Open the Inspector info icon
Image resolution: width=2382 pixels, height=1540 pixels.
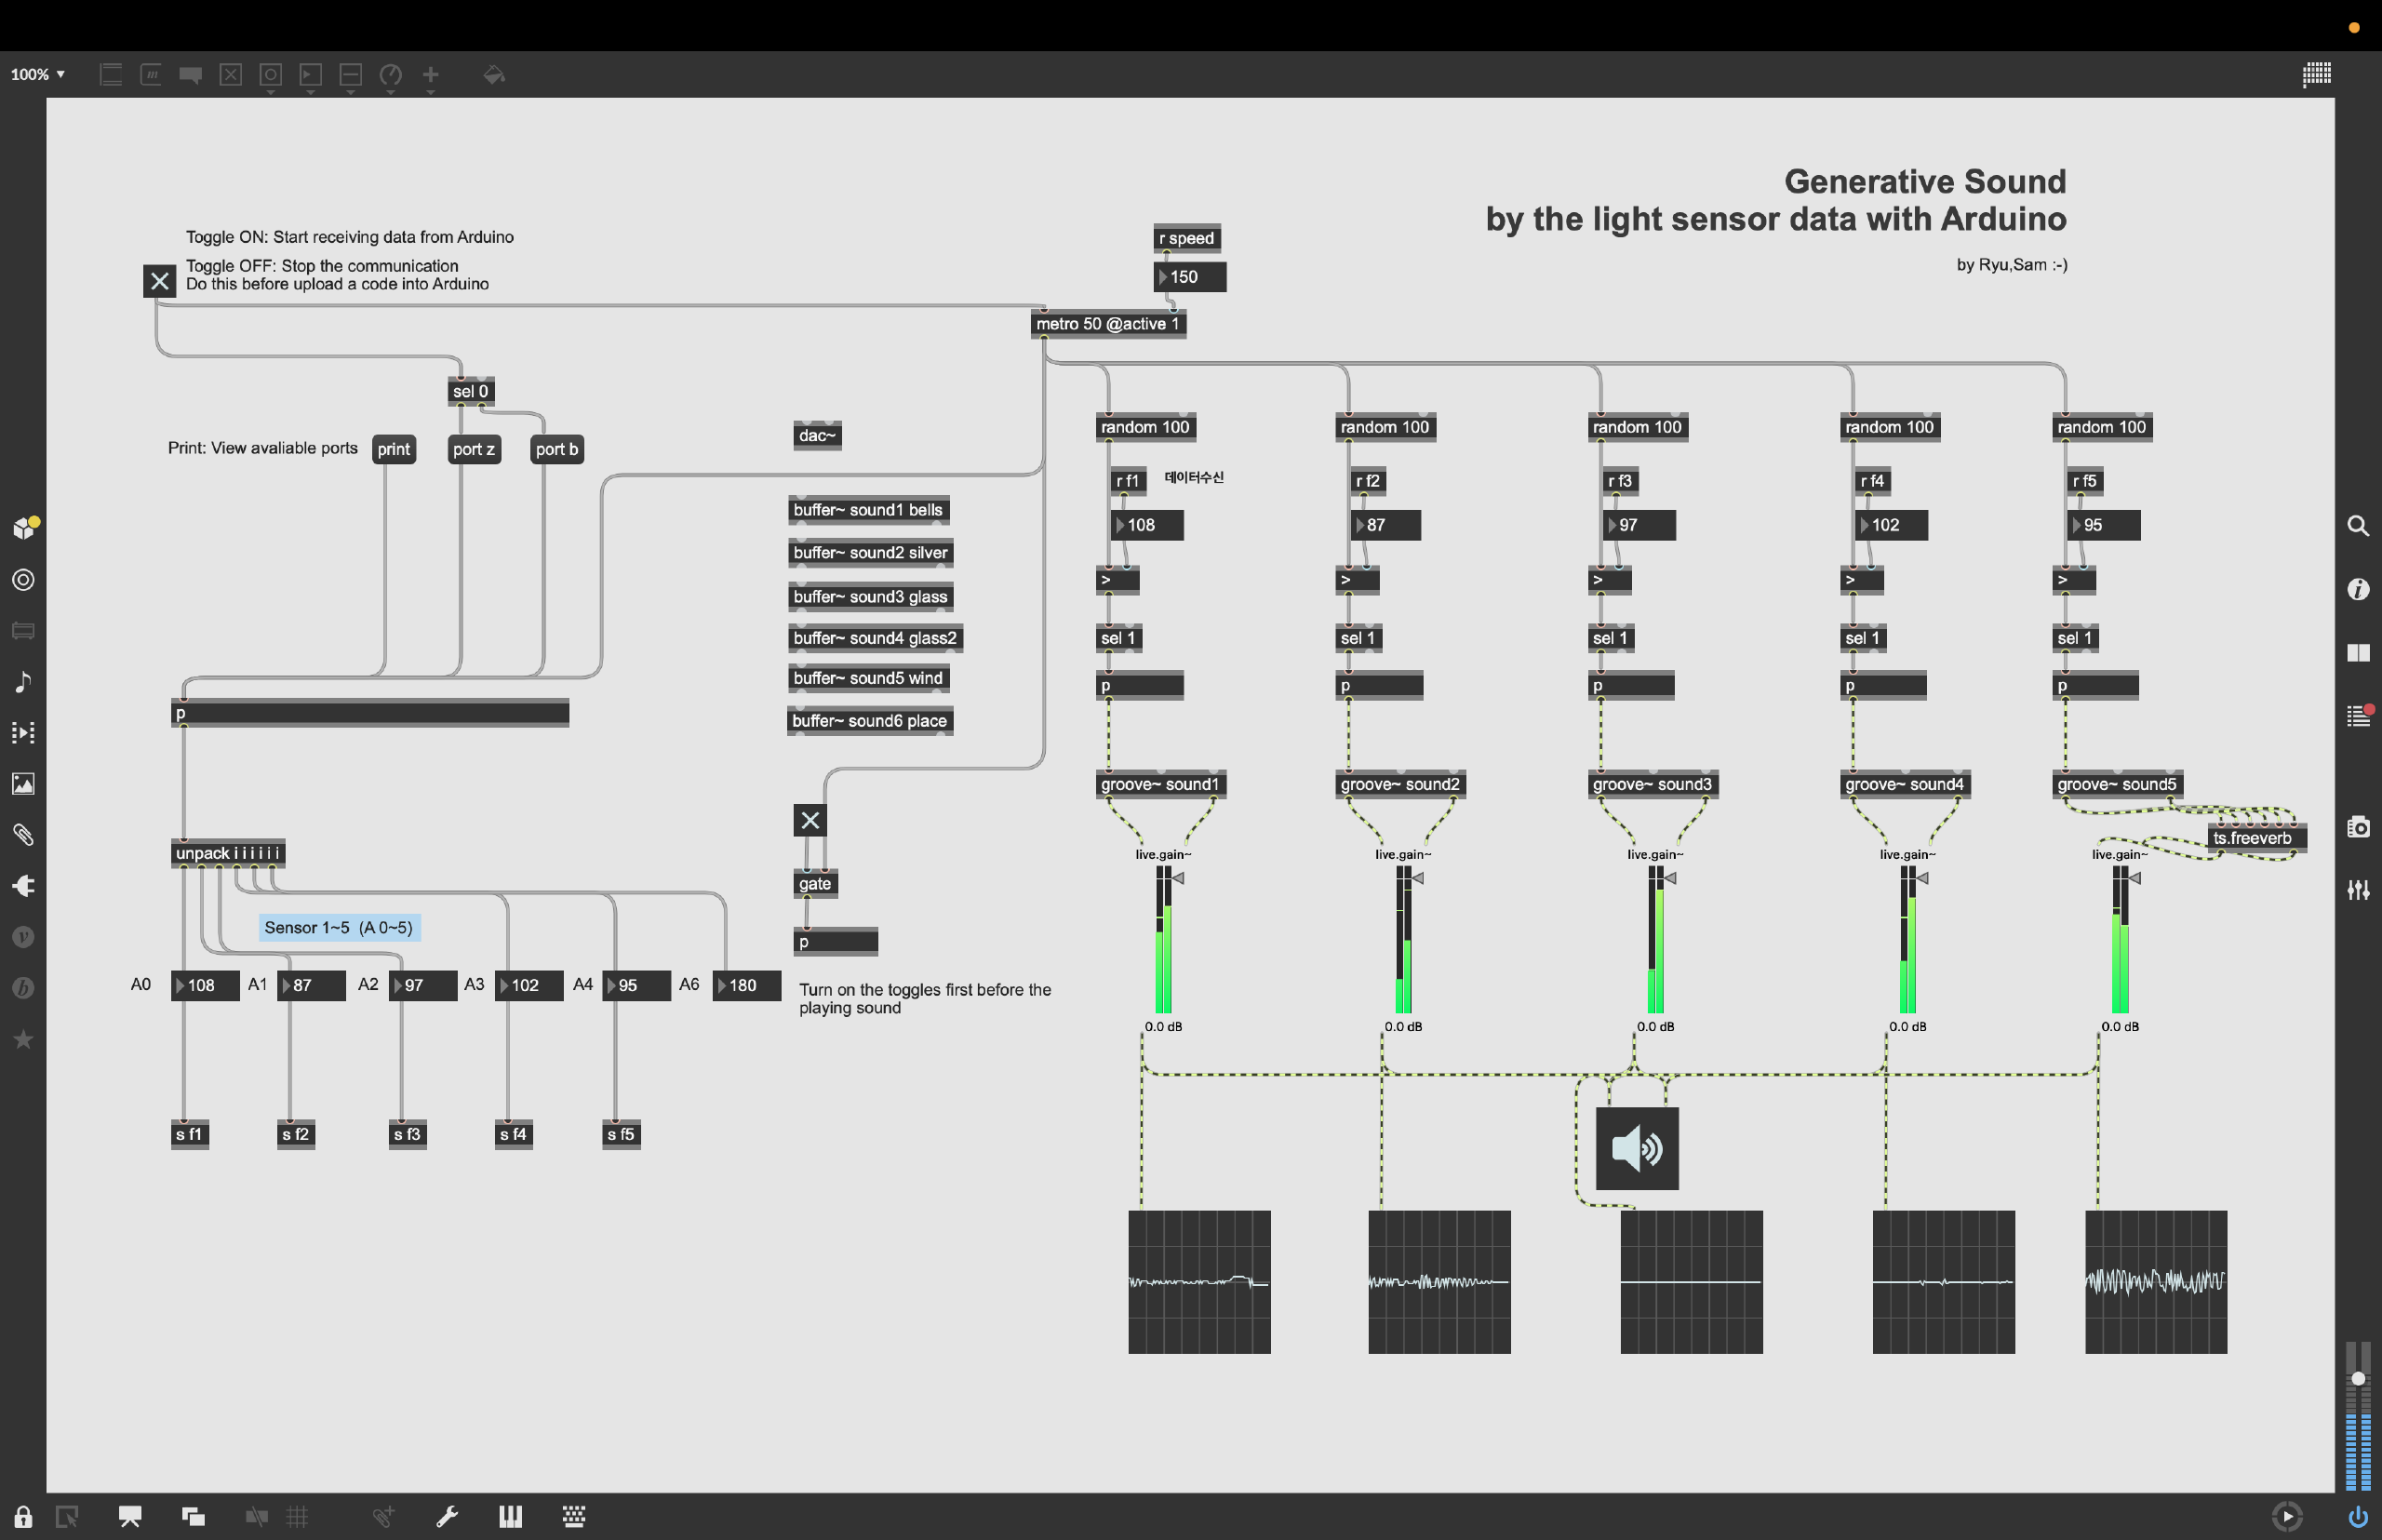pyautogui.click(x=2358, y=589)
